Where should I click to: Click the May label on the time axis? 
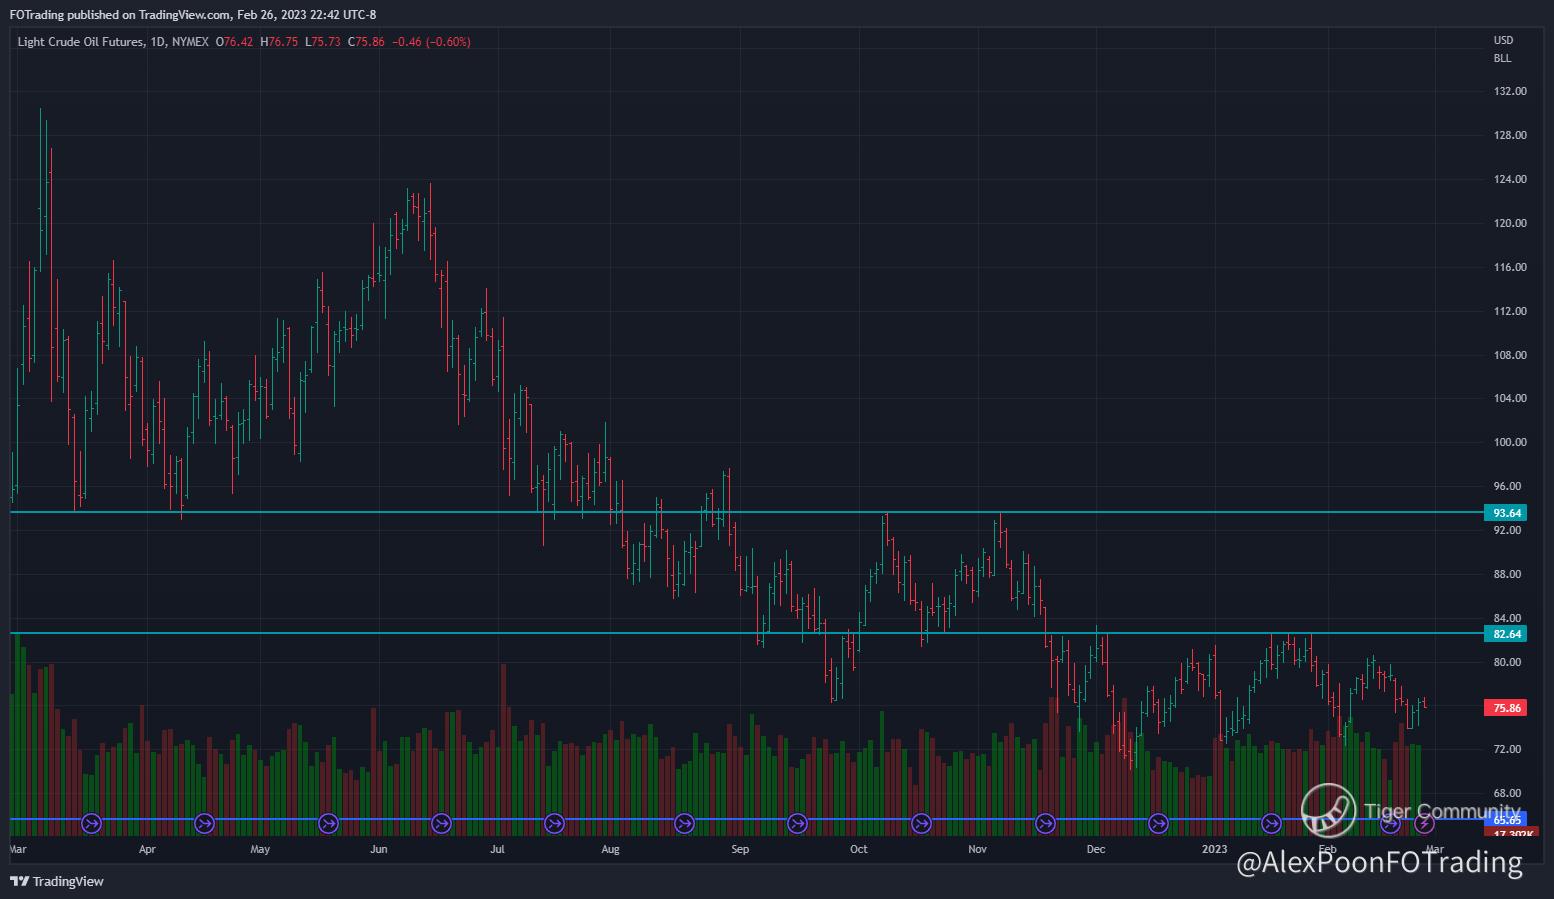click(x=260, y=850)
